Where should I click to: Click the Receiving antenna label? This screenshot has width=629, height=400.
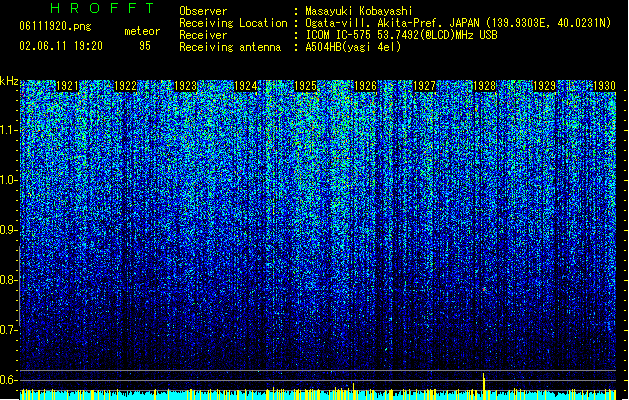point(230,47)
